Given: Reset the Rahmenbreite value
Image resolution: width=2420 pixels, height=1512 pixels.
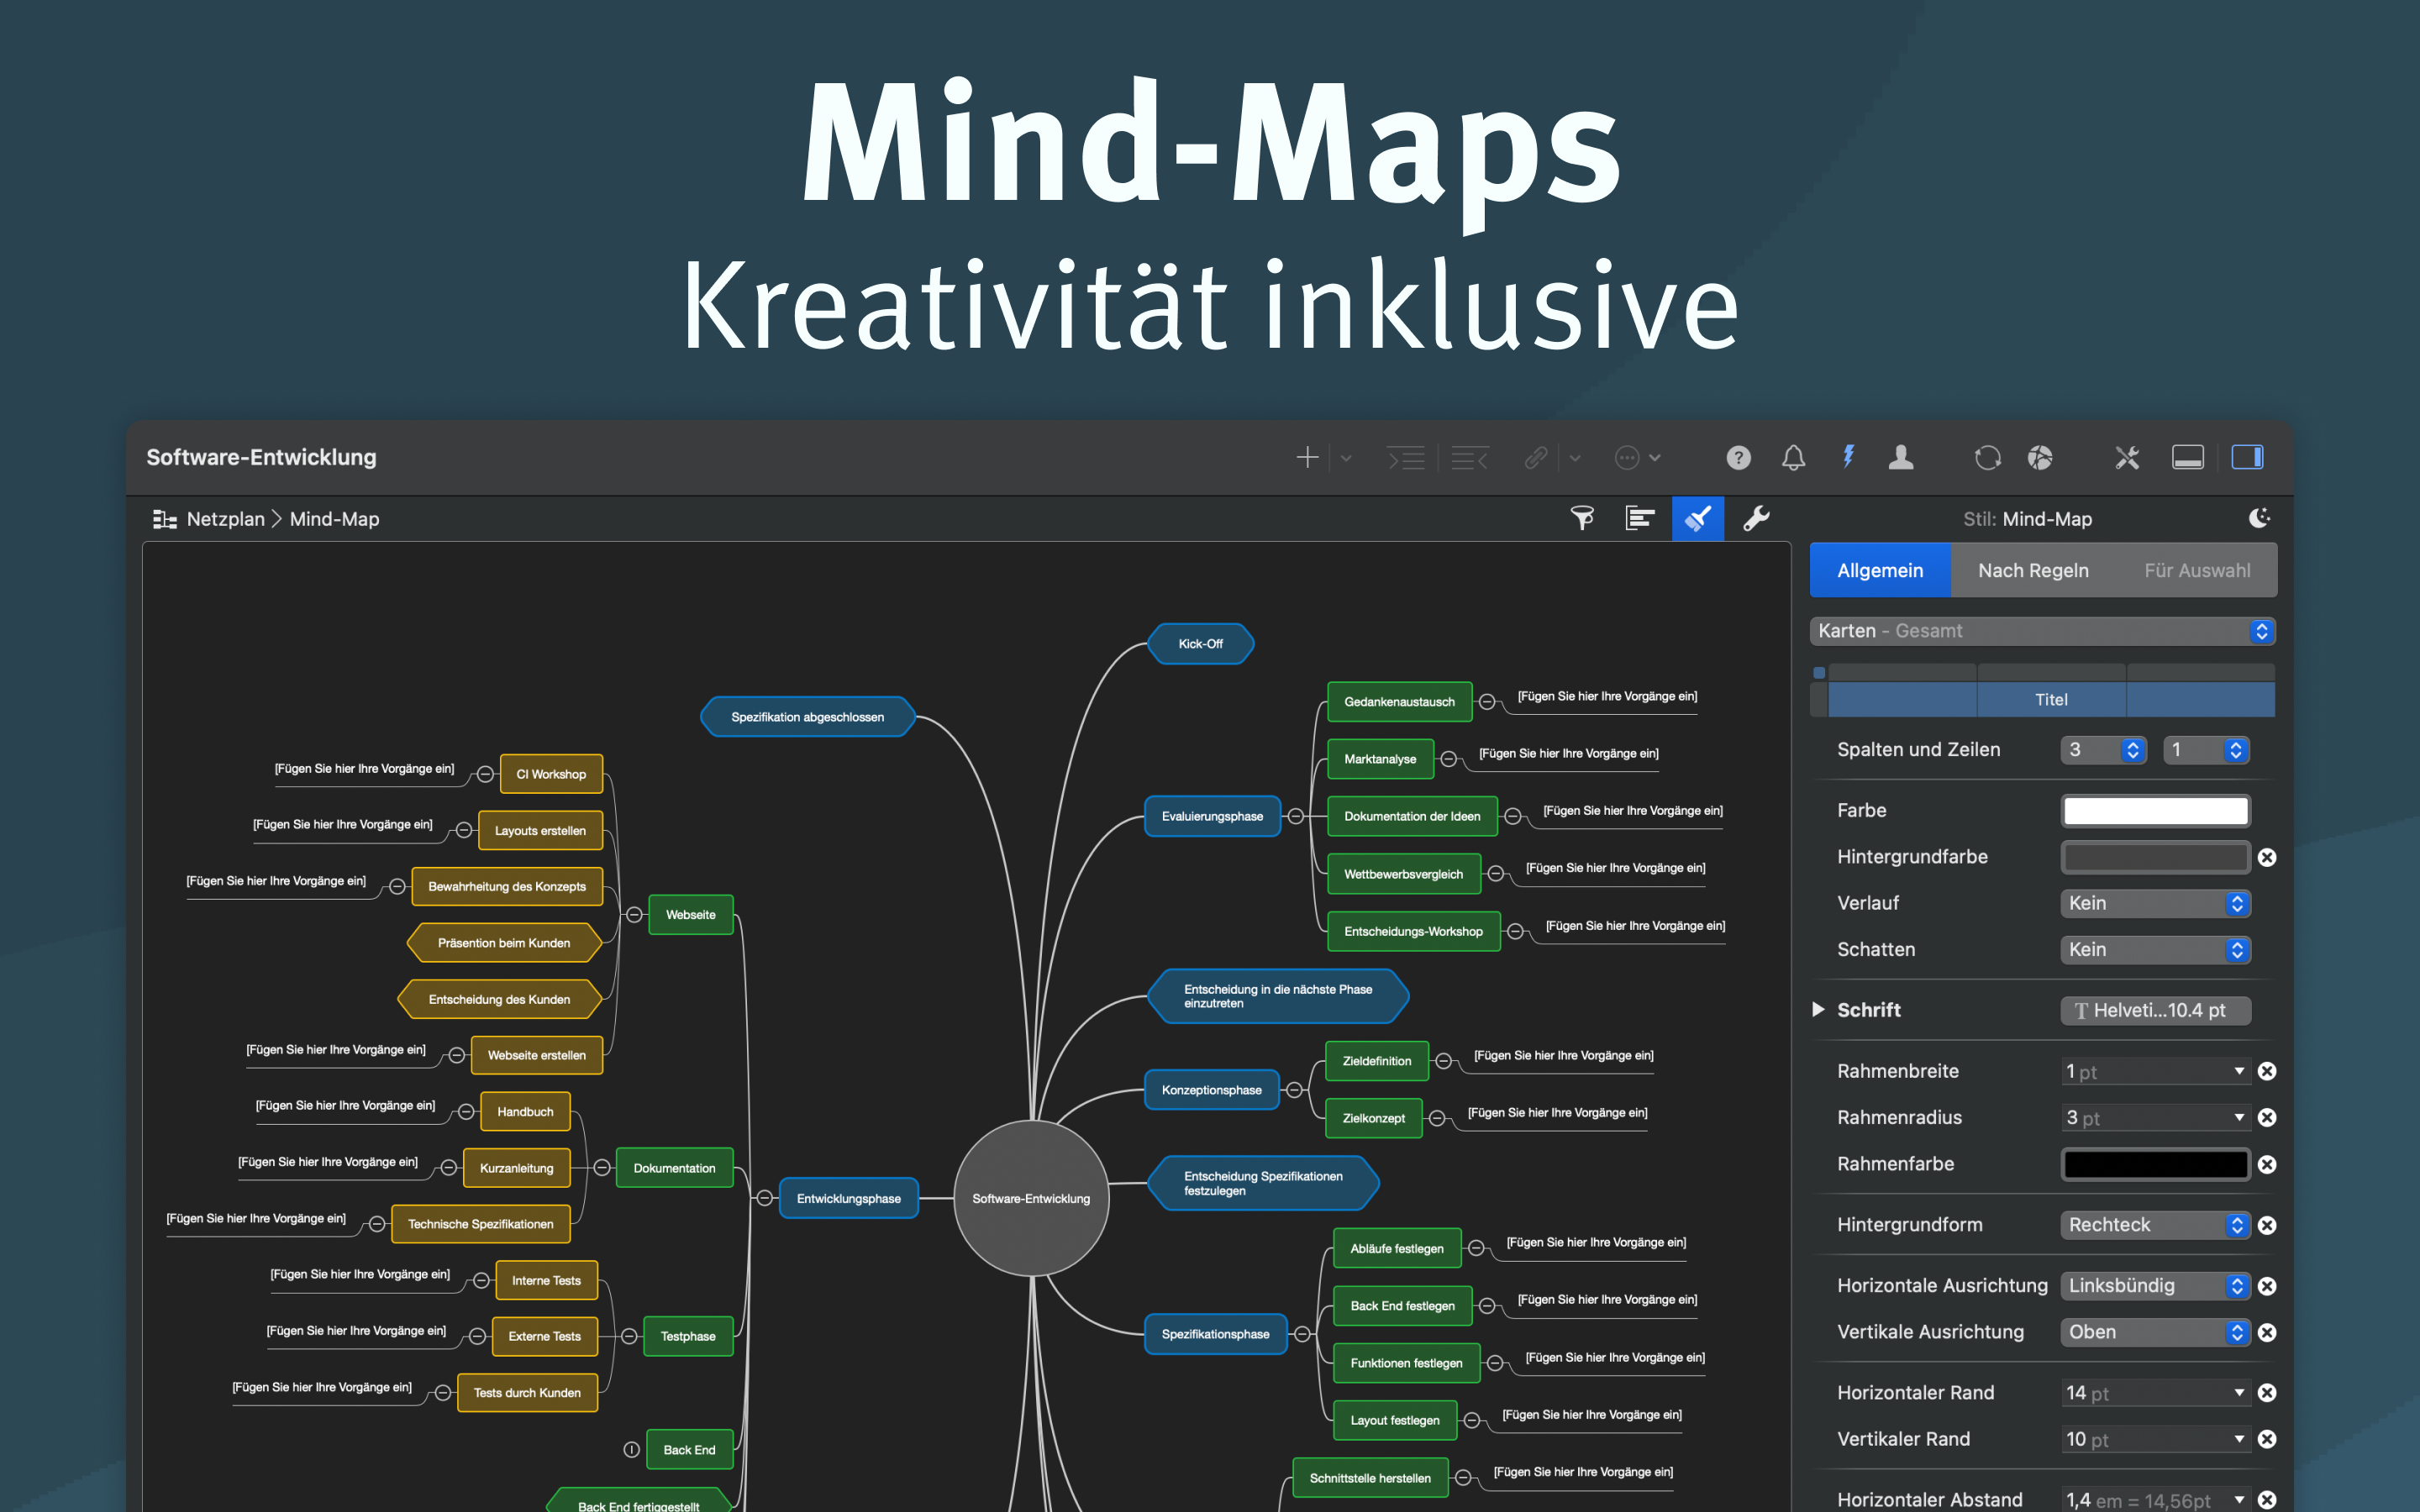Looking at the screenshot, I should click(2267, 1071).
